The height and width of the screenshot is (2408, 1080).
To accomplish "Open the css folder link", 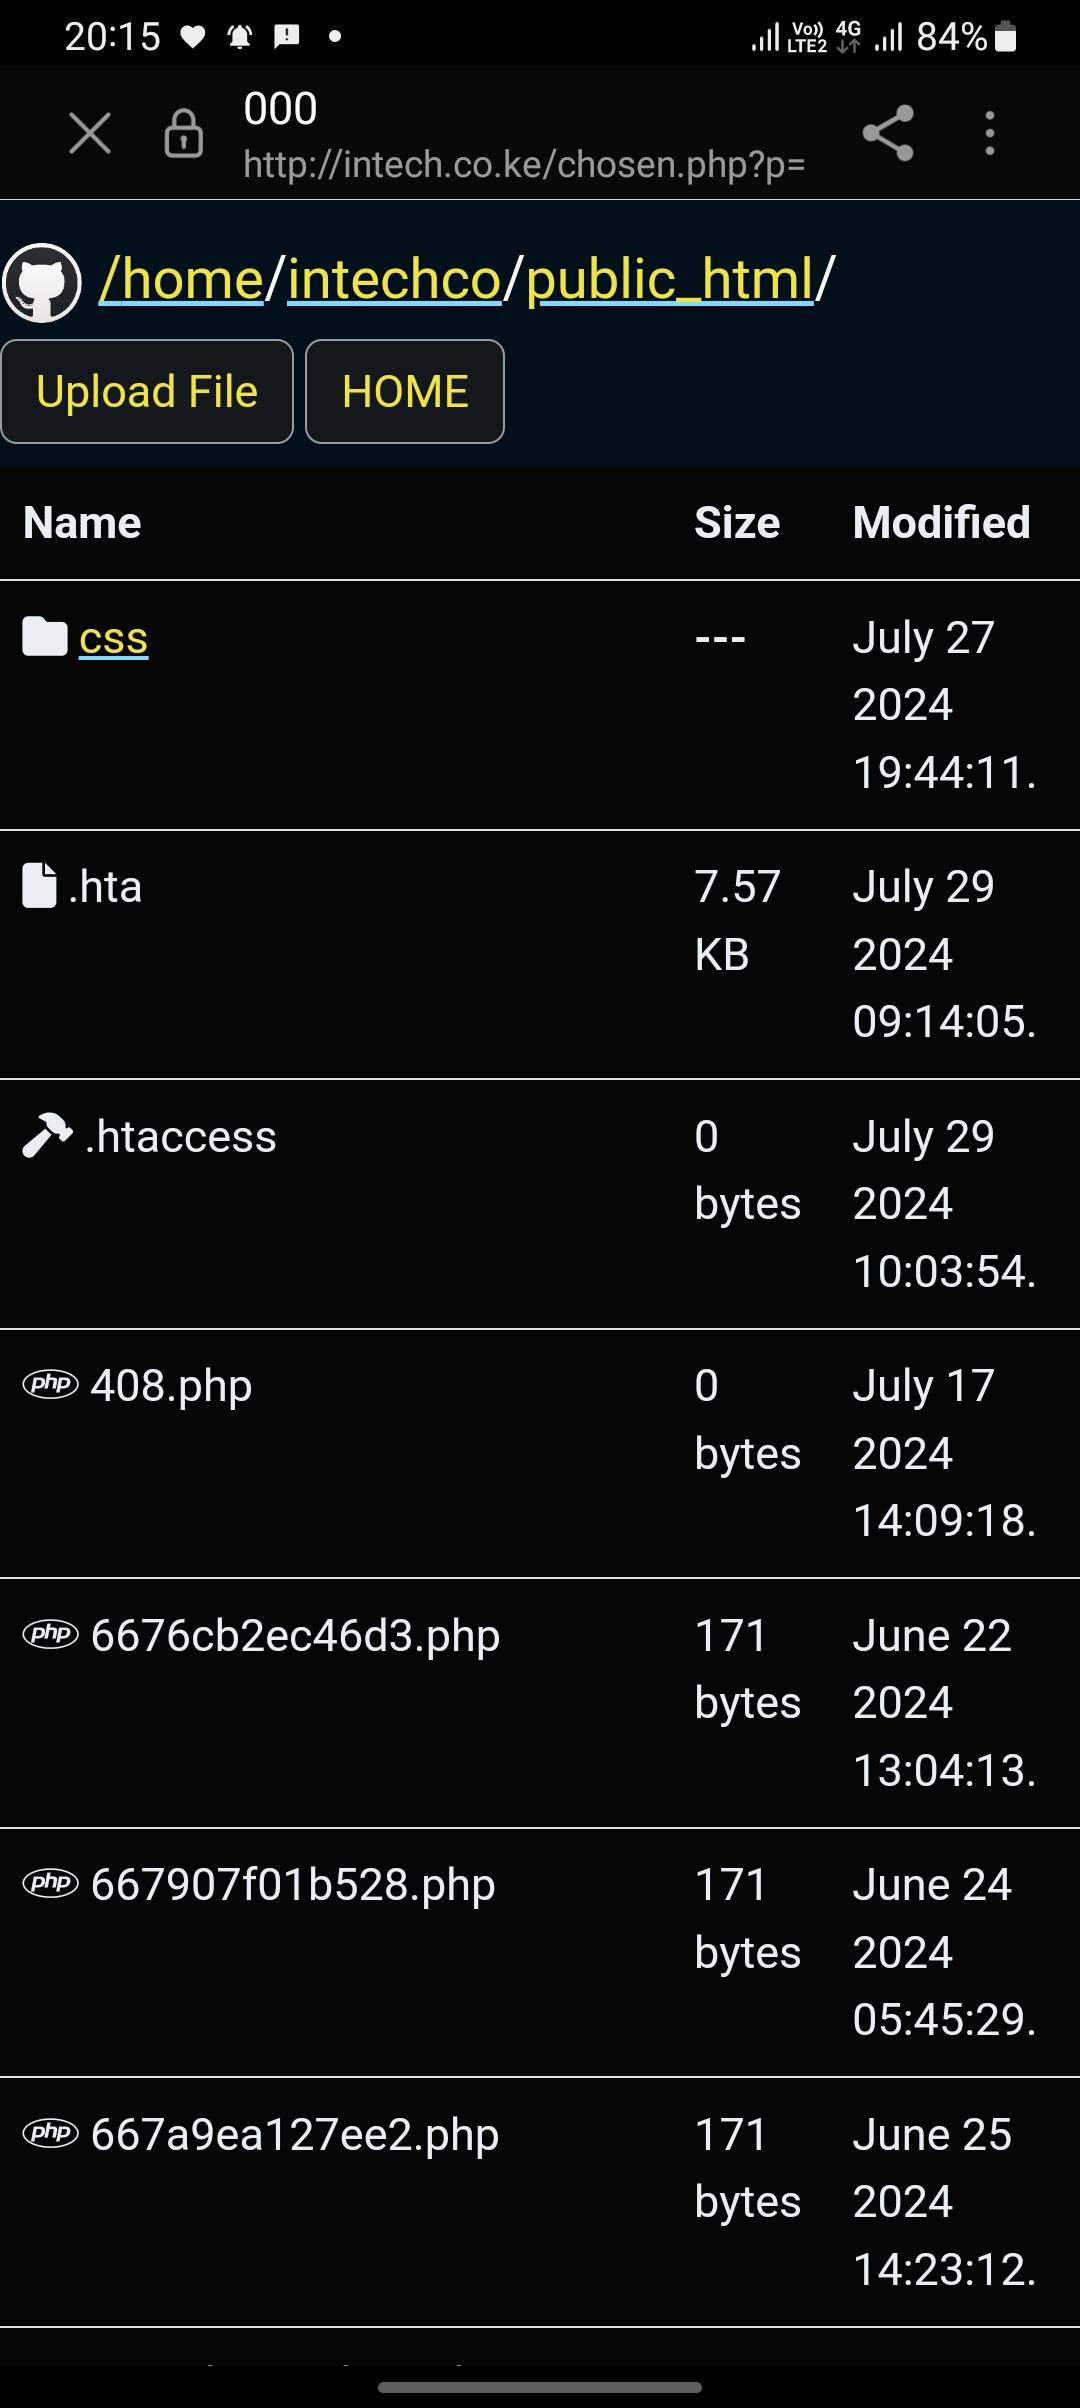I will pos(113,638).
